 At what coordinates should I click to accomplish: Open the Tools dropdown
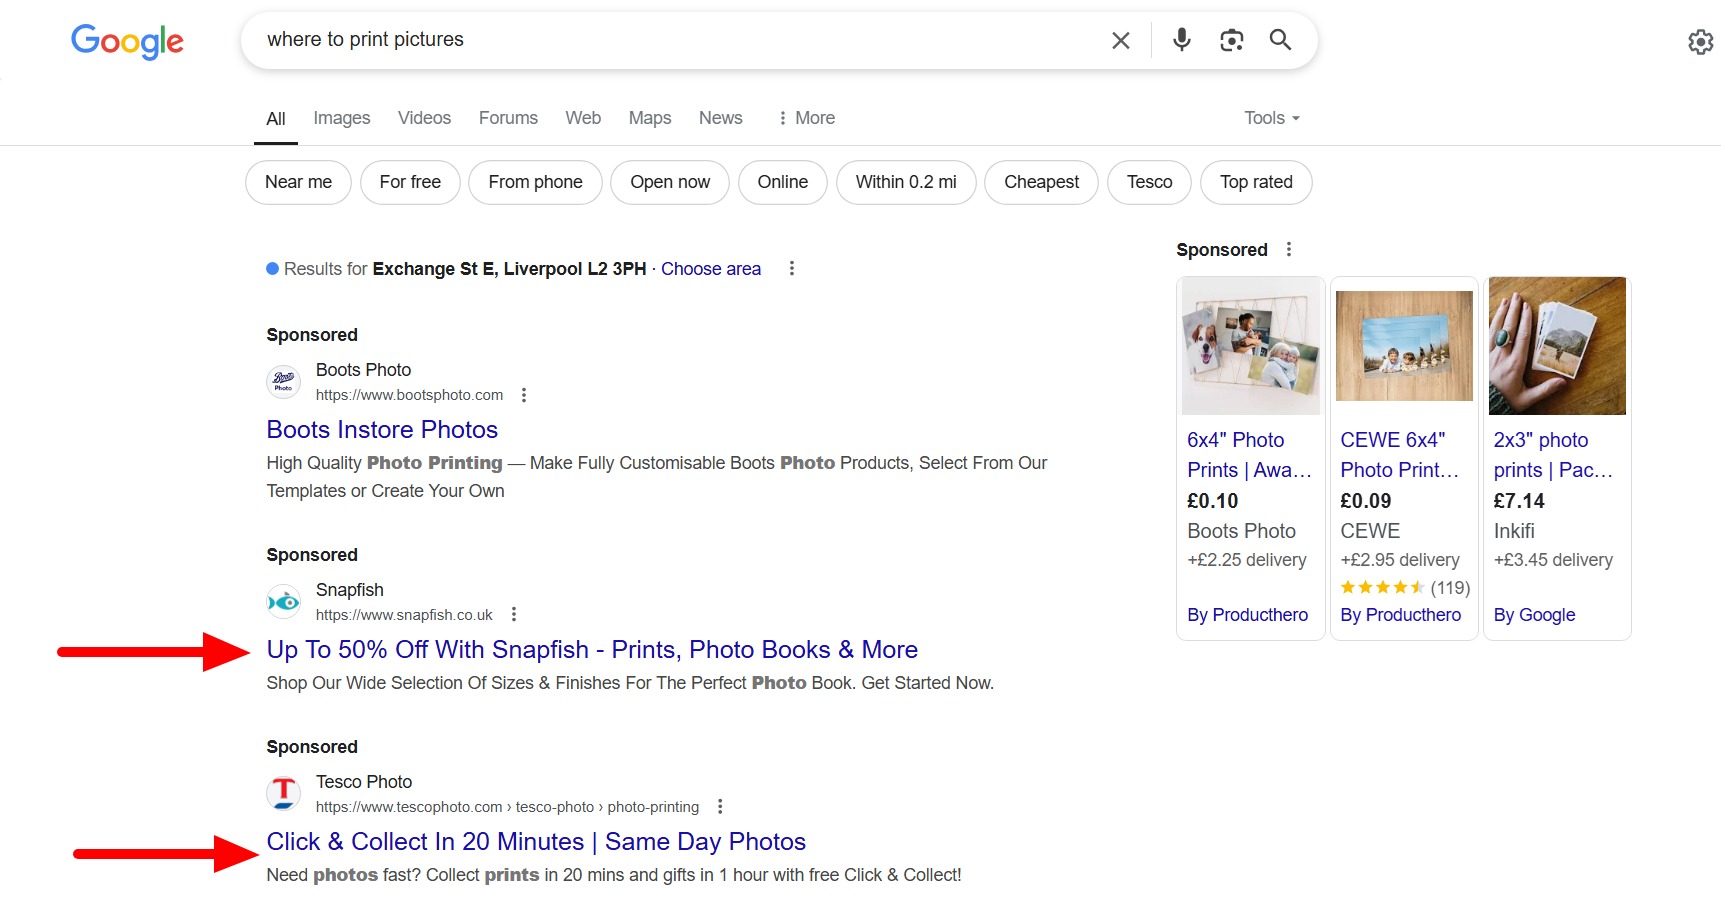(1272, 118)
